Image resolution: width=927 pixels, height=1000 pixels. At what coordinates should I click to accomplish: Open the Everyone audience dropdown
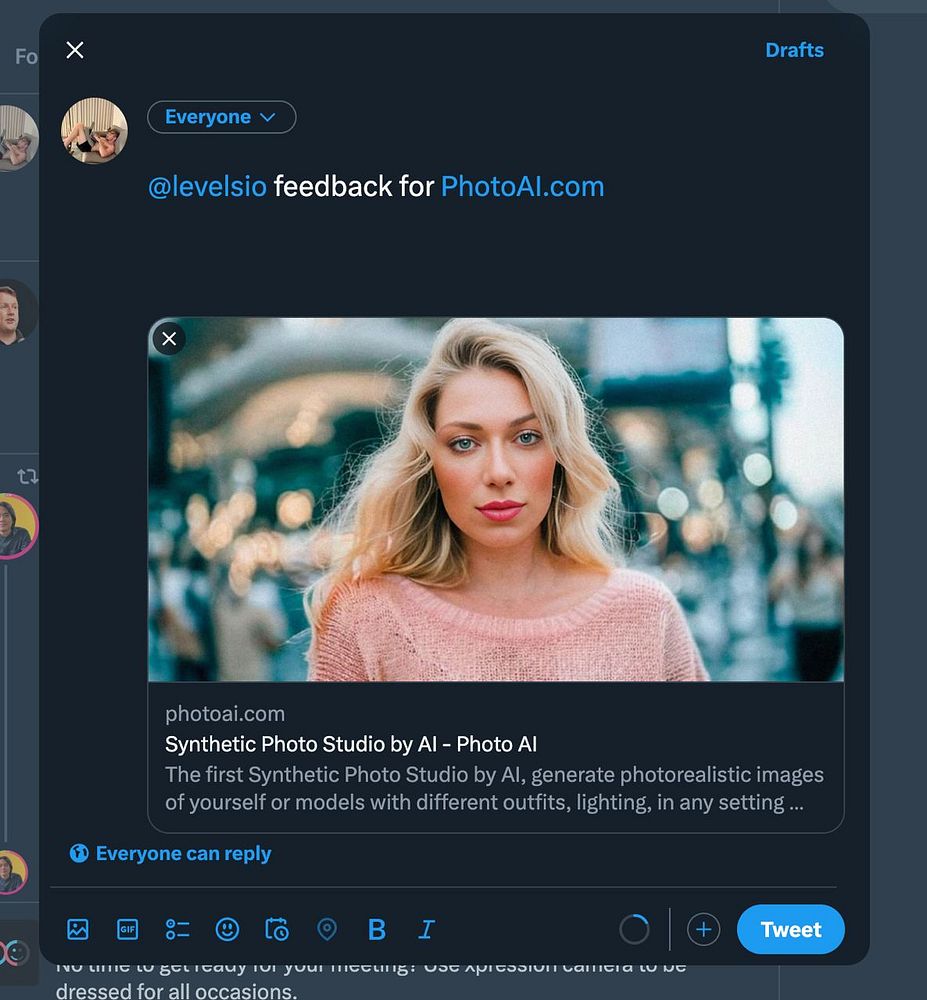221,117
